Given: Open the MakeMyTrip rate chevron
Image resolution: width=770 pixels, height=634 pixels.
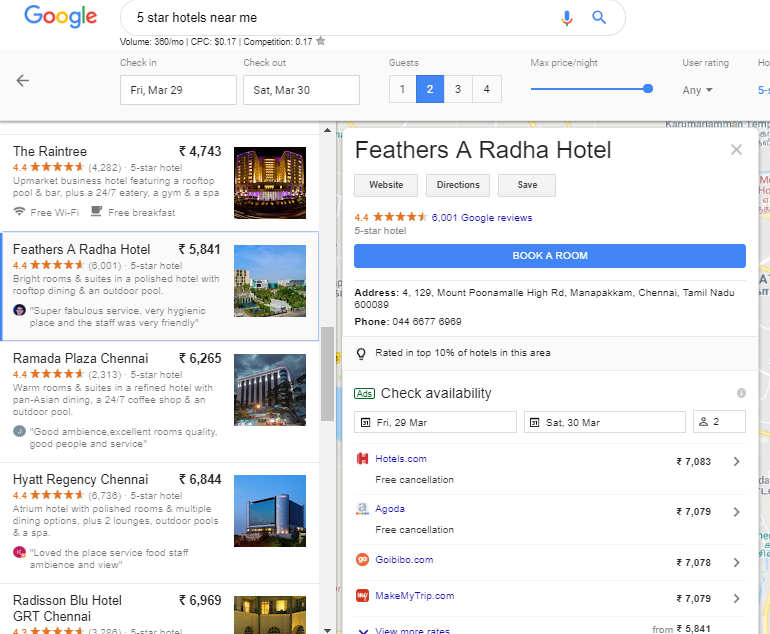Looking at the screenshot, I should pos(736,598).
